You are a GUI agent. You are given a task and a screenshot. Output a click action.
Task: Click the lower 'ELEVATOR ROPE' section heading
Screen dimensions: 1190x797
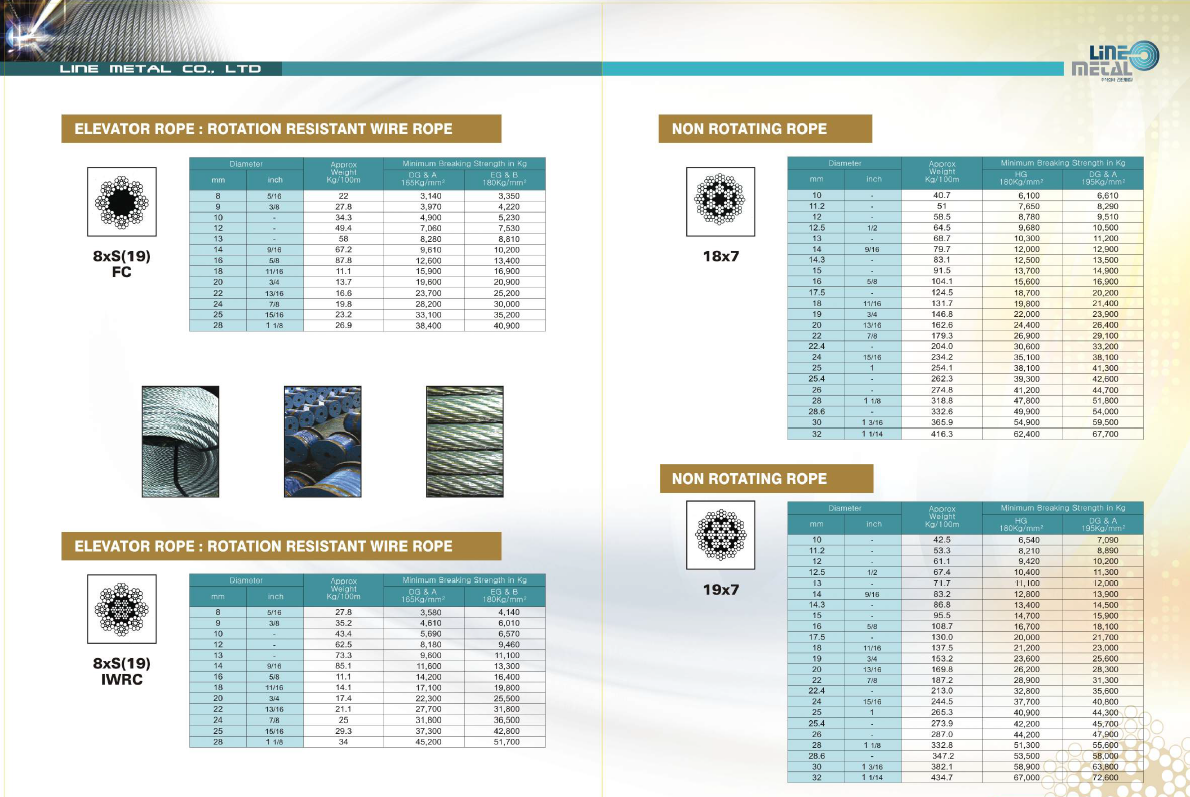(x=264, y=547)
